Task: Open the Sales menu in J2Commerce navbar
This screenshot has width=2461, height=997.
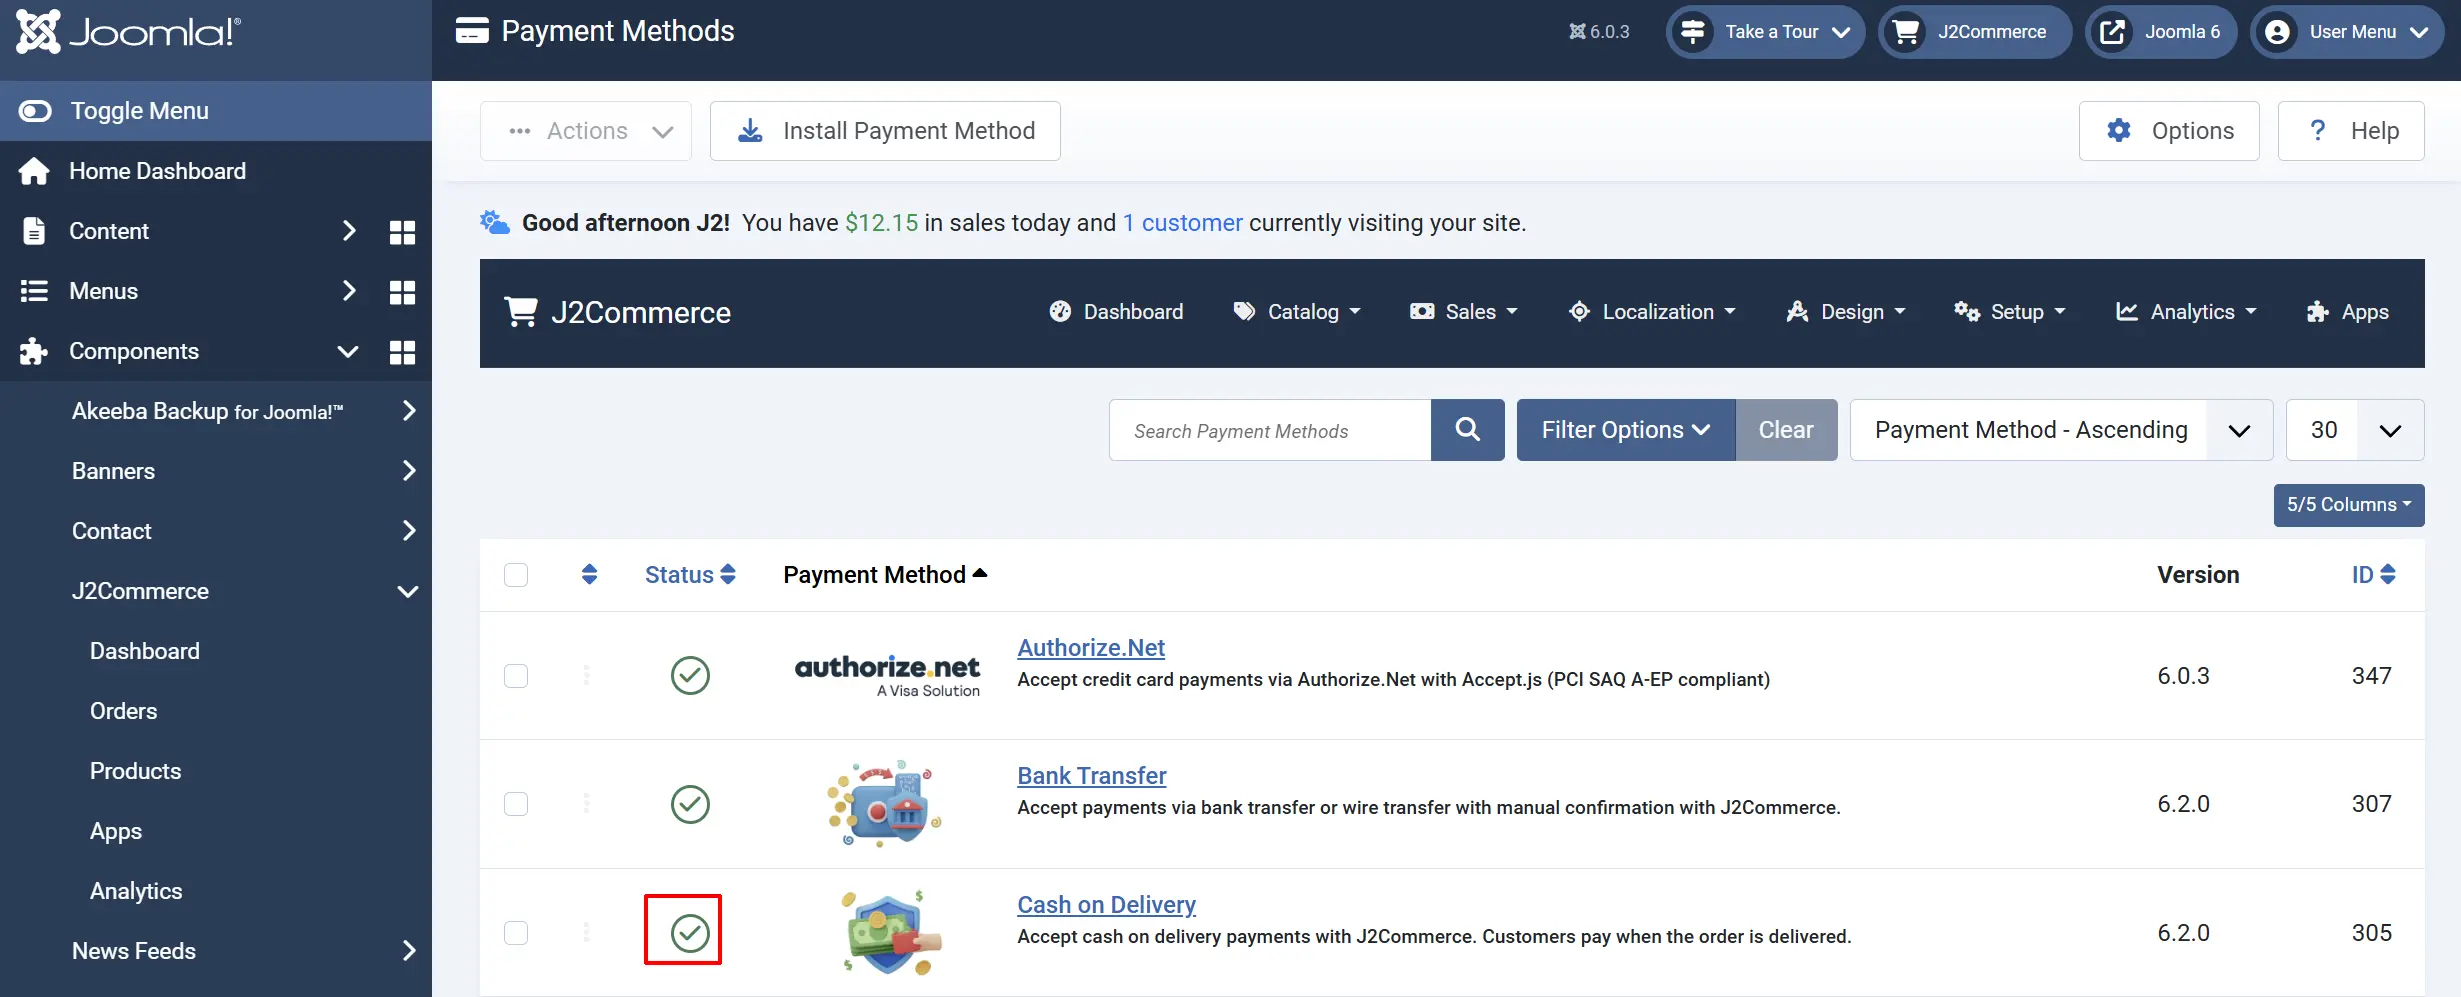Action: coord(1464,312)
